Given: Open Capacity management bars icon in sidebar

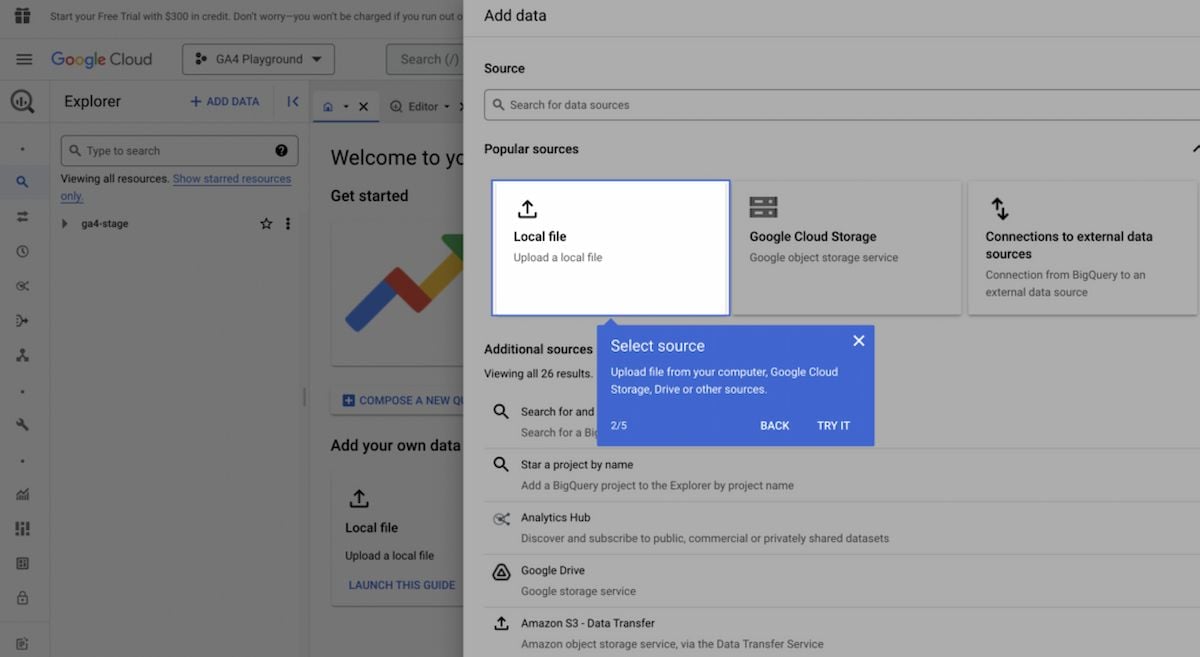Looking at the screenshot, I should point(22,528).
